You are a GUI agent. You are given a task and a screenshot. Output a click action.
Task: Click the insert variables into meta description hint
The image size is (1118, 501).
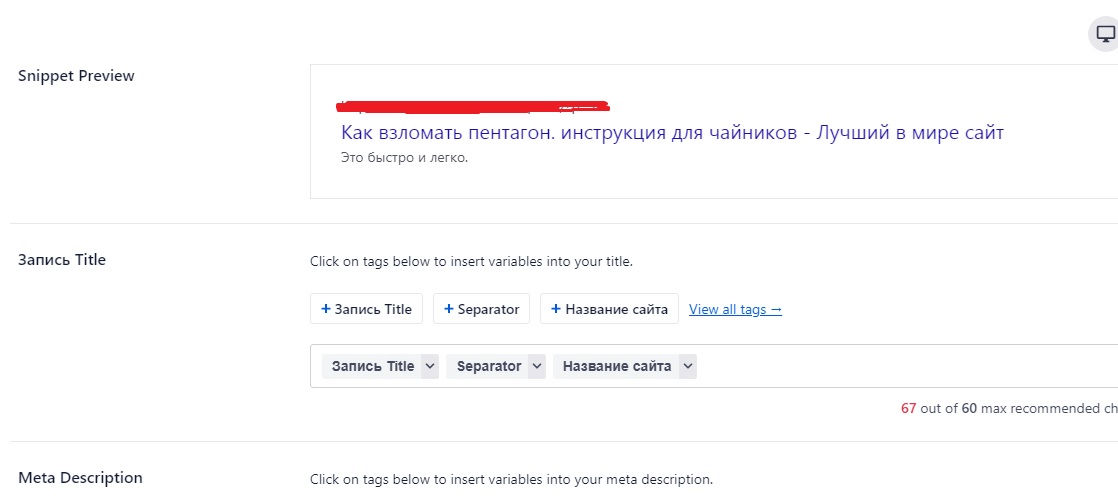click(x=511, y=479)
